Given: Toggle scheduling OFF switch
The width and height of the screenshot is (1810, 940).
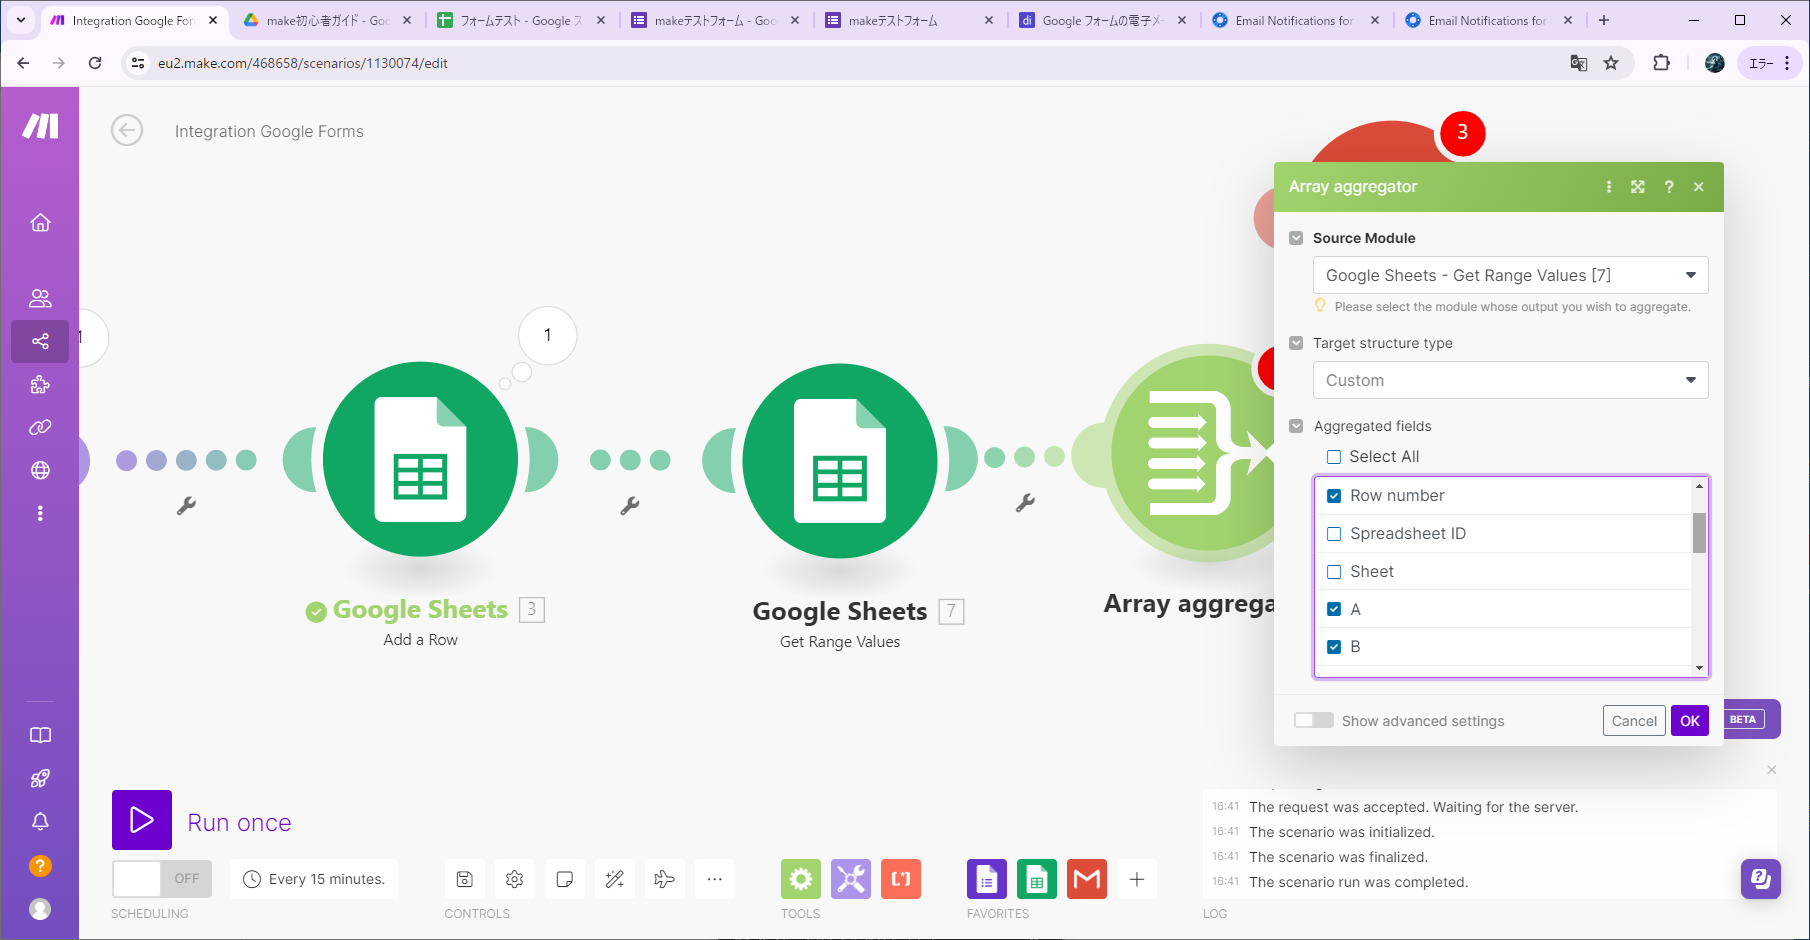Looking at the screenshot, I should [x=162, y=879].
